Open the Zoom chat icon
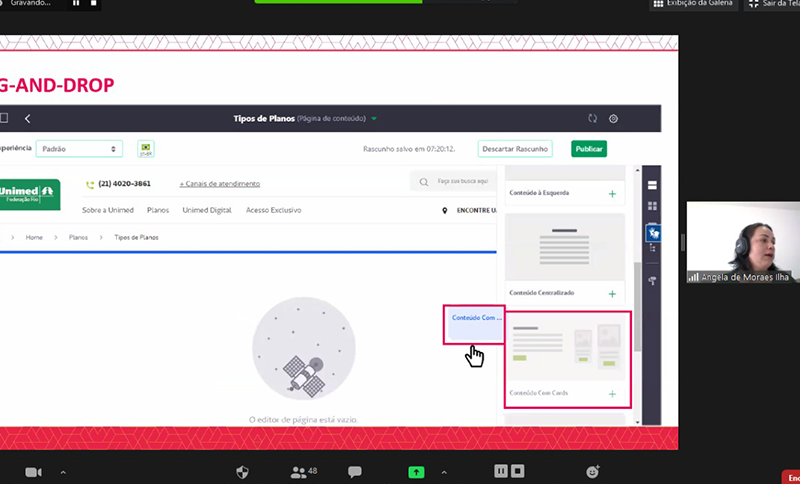The width and height of the screenshot is (800, 484). tap(354, 471)
